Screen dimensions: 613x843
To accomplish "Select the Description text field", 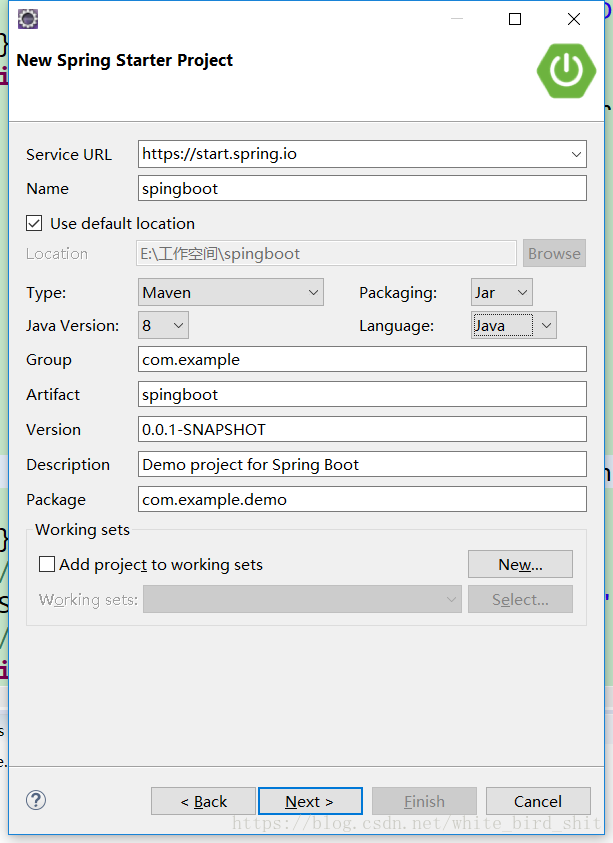I will tap(362, 464).
